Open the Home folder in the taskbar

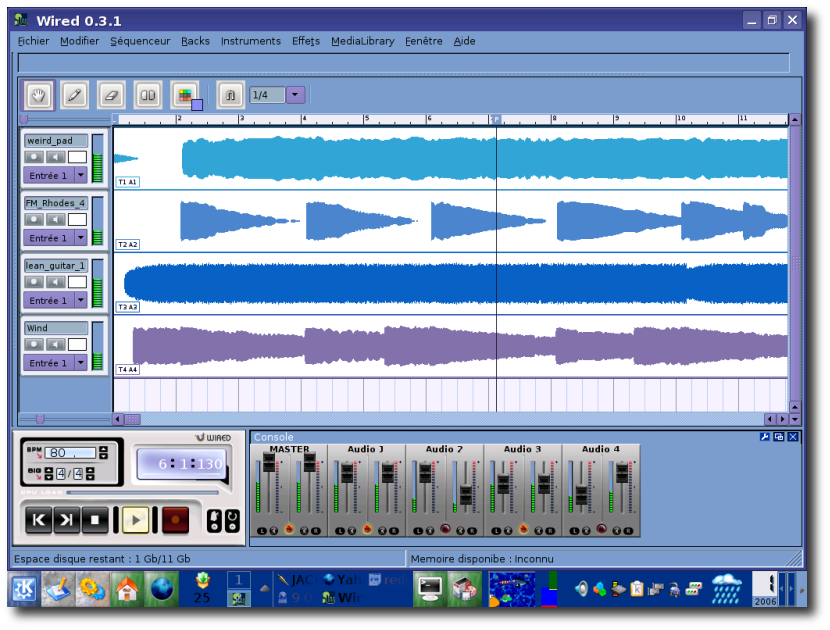(x=127, y=589)
